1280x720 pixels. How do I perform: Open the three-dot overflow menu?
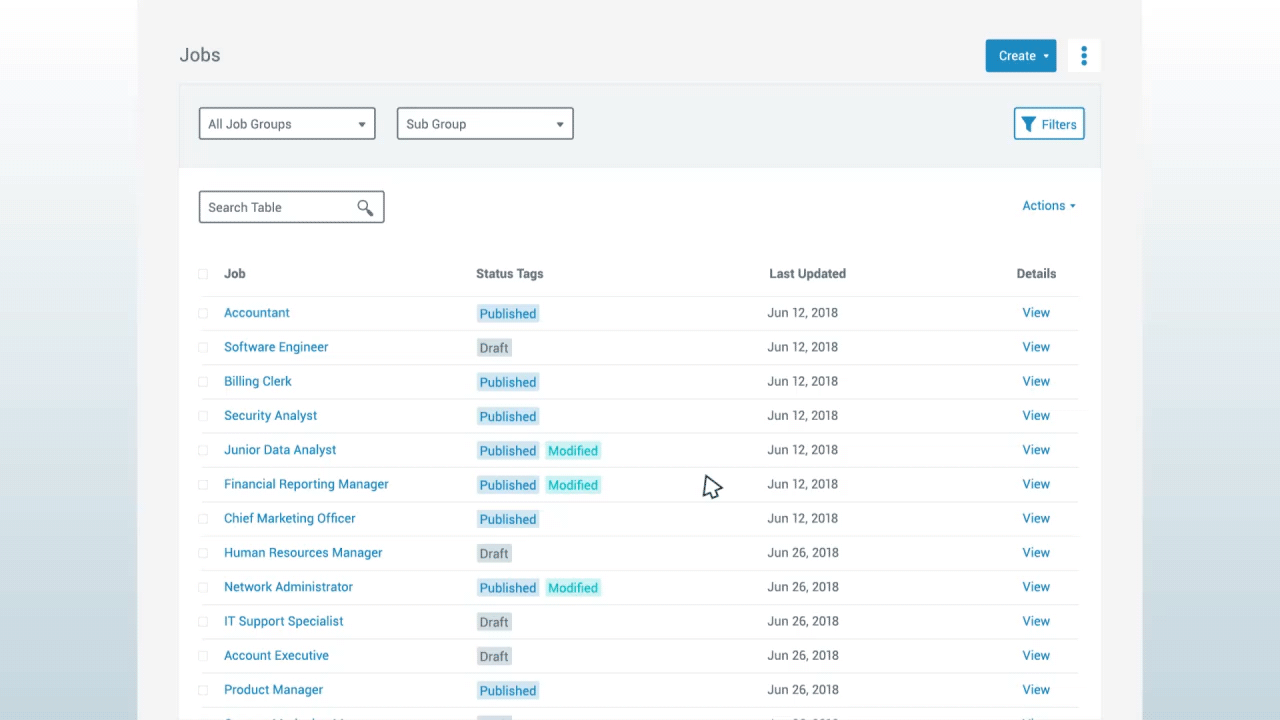(1084, 55)
